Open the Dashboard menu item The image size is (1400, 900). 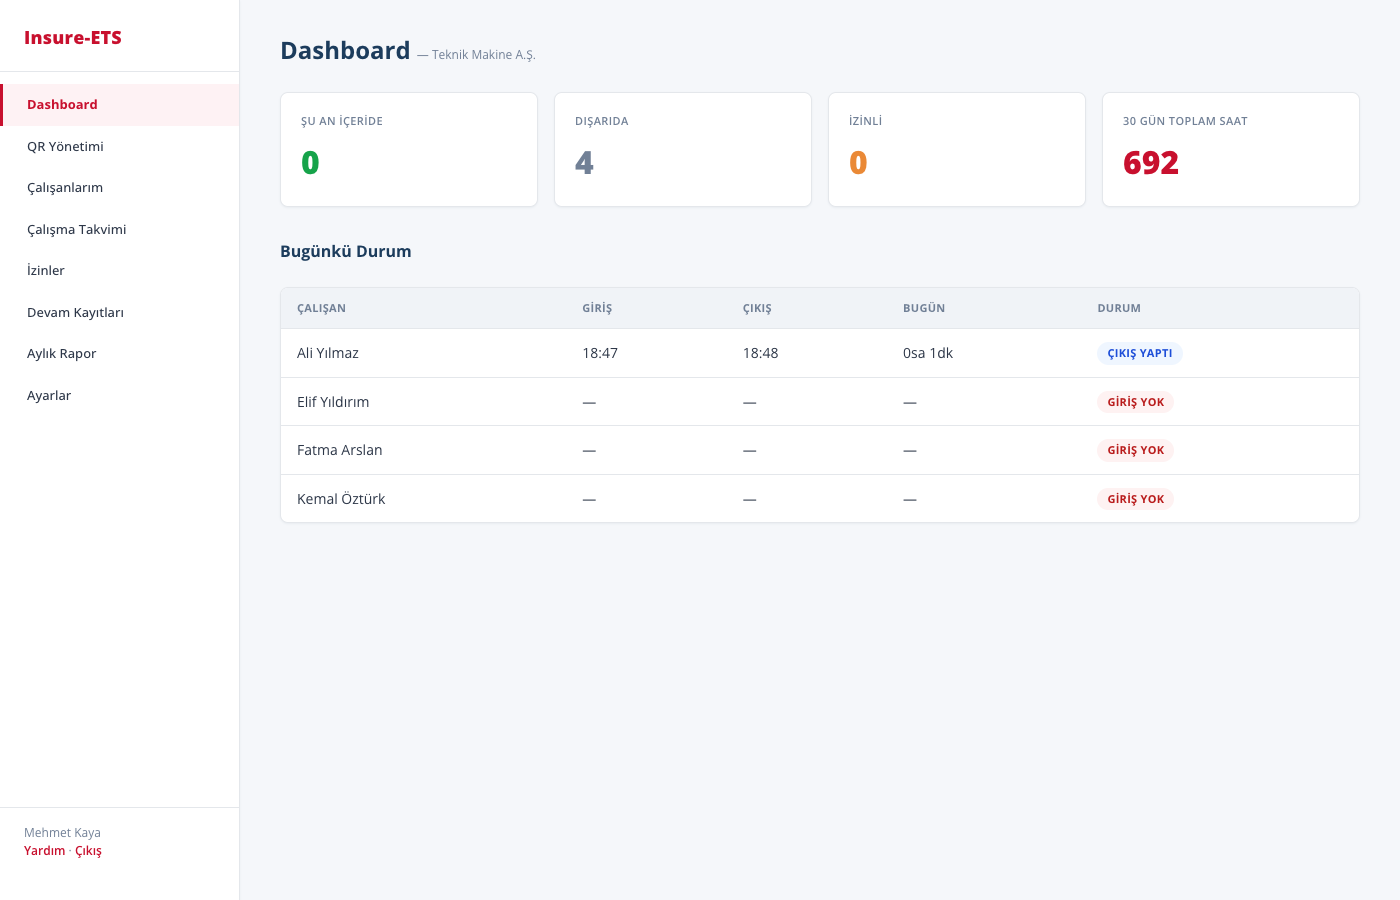[x=62, y=105]
